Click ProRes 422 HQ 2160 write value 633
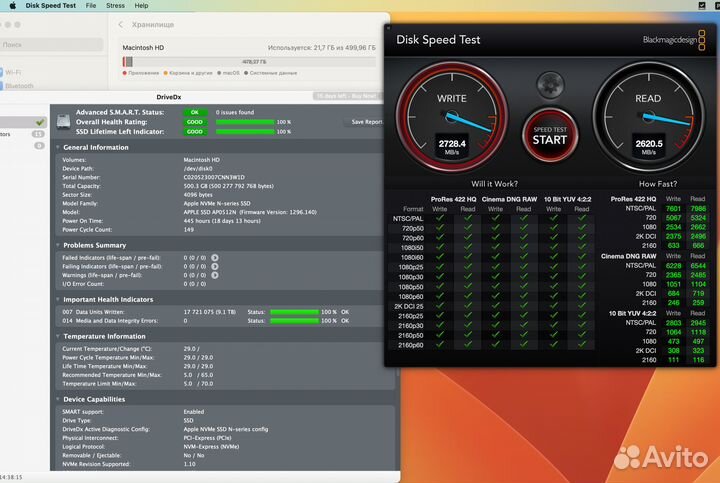 (x=673, y=246)
